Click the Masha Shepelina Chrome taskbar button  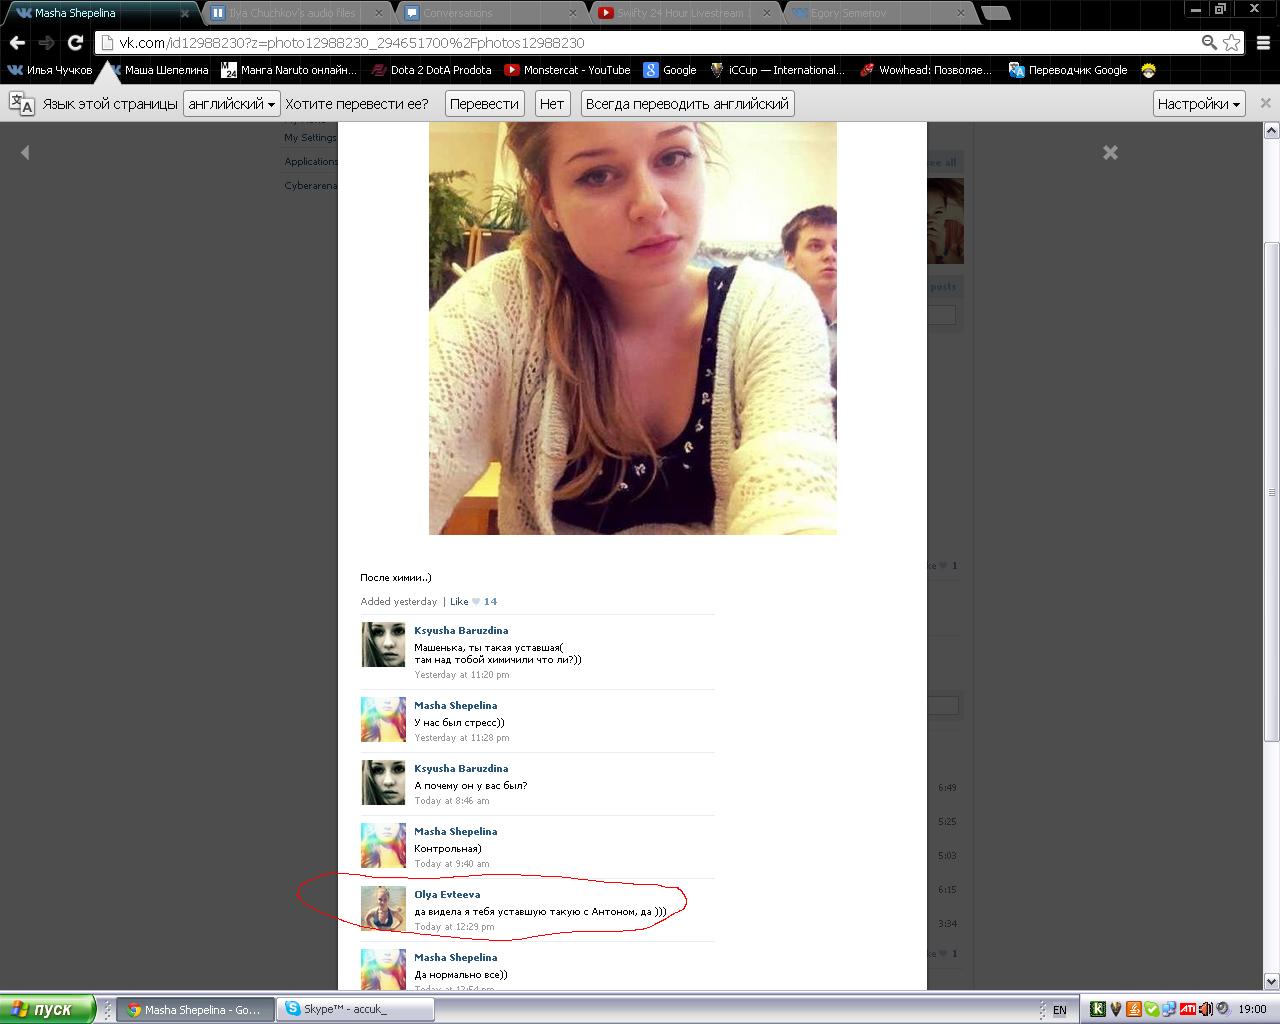click(195, 1010)
